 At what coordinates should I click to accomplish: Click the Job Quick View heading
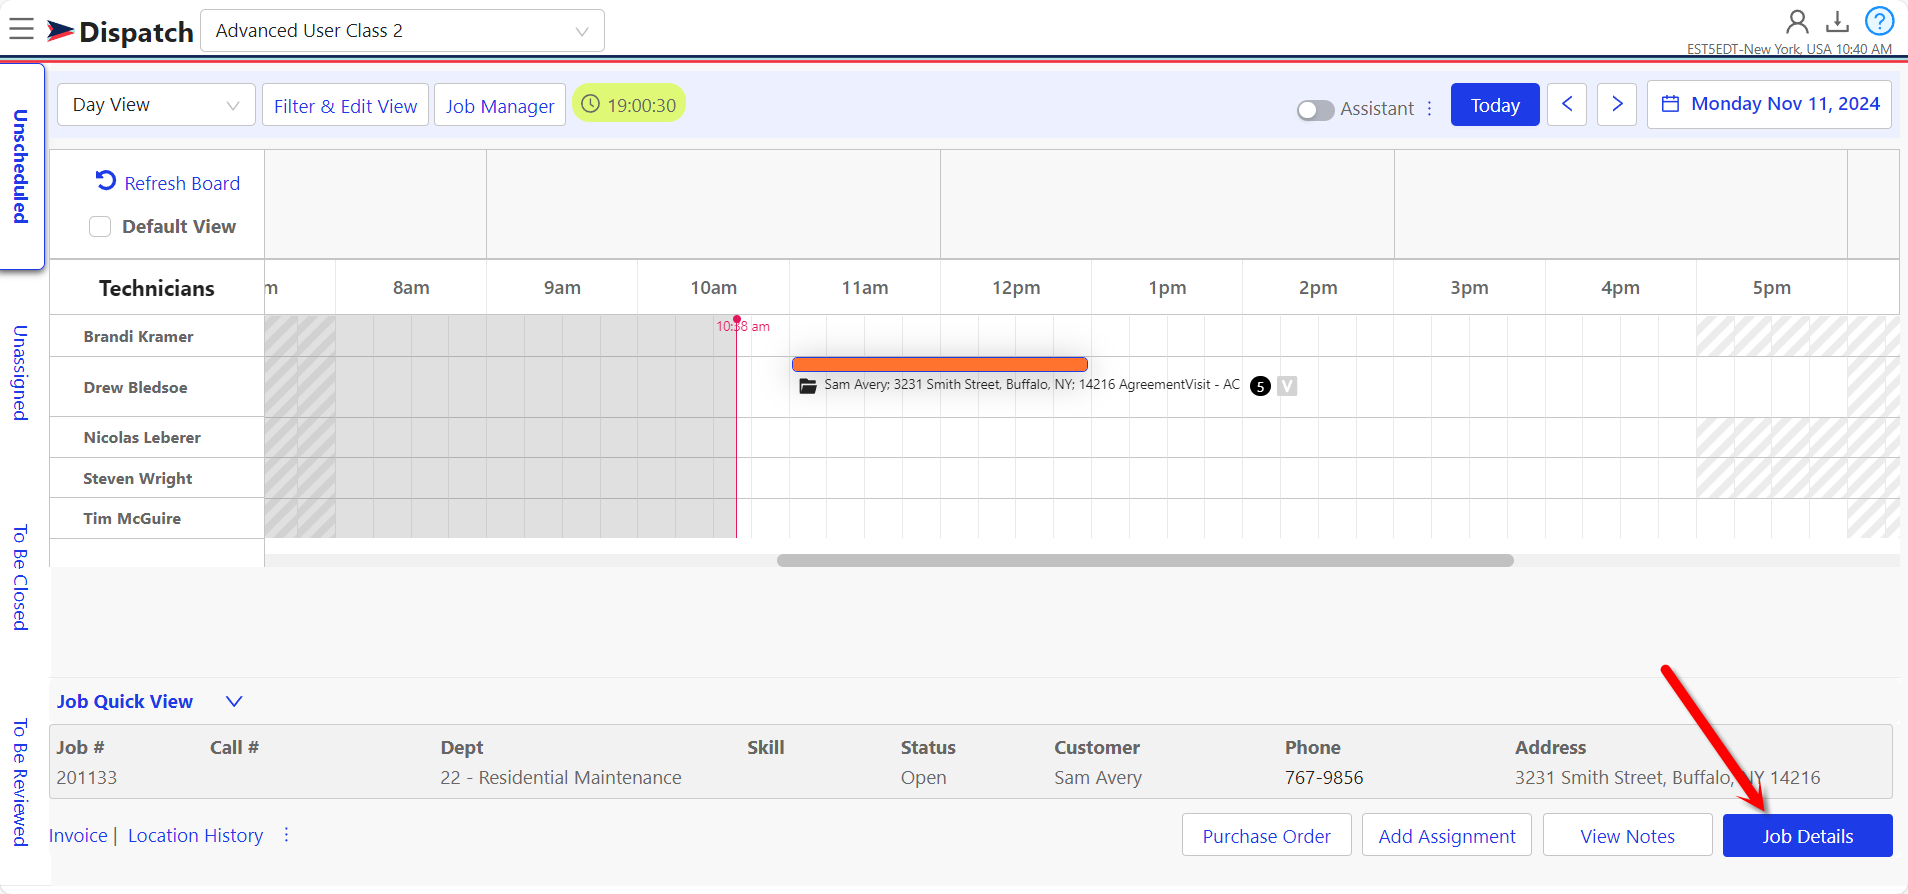point(125,701)
